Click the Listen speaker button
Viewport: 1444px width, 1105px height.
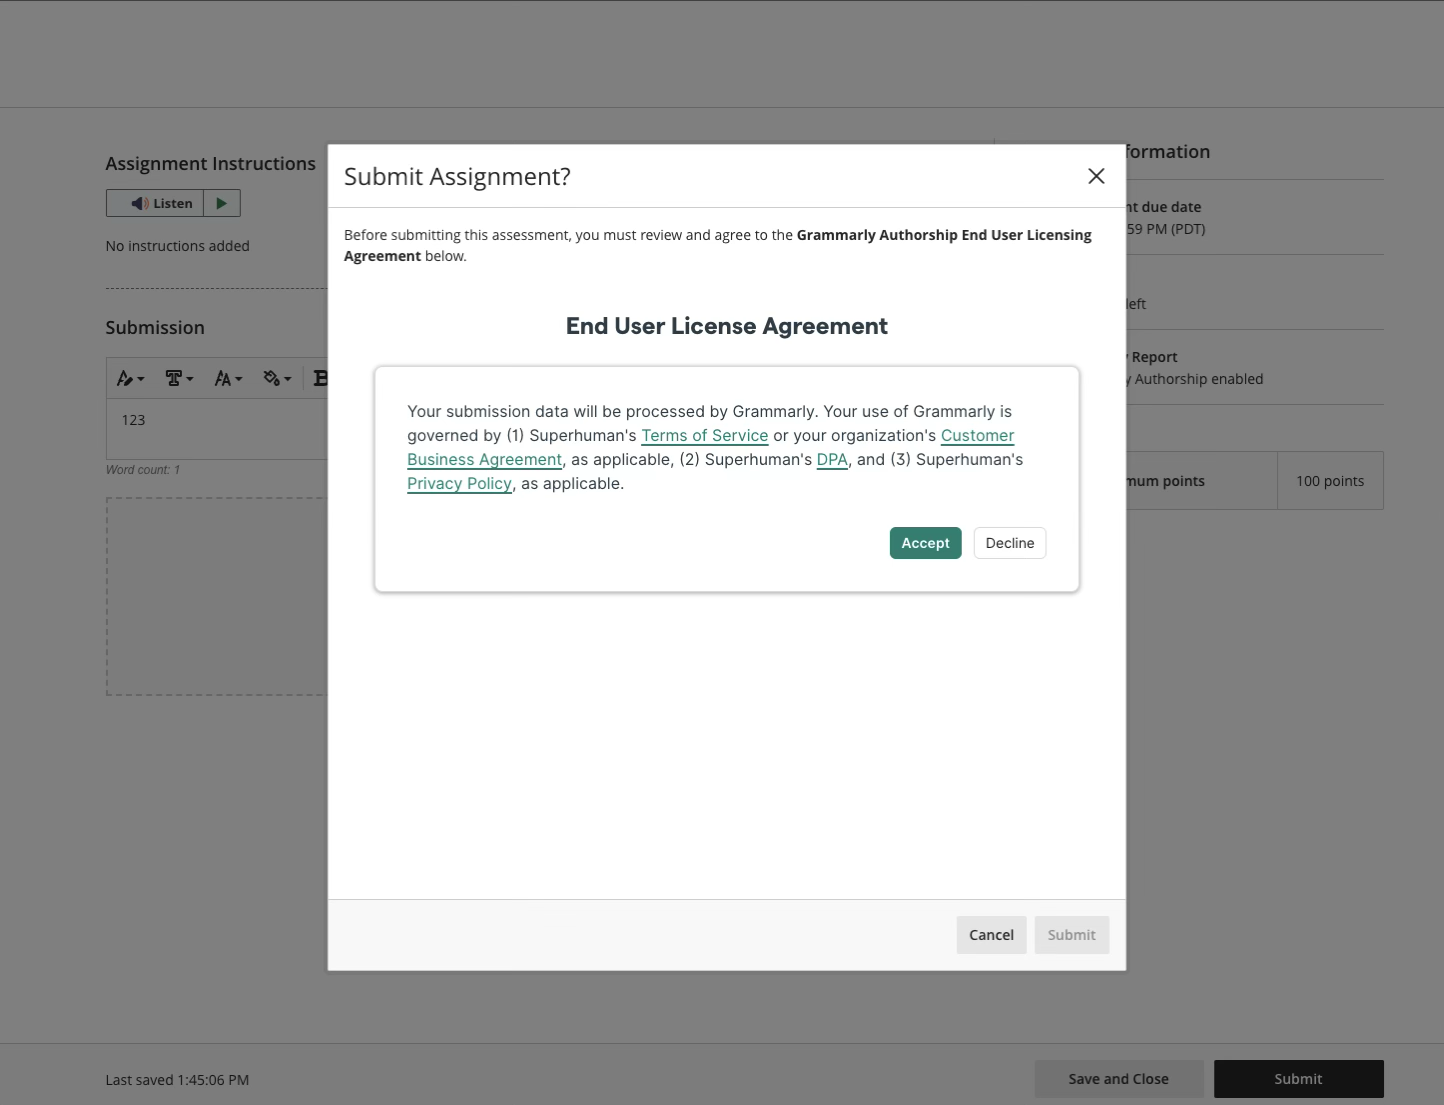[x=155, y=203]
